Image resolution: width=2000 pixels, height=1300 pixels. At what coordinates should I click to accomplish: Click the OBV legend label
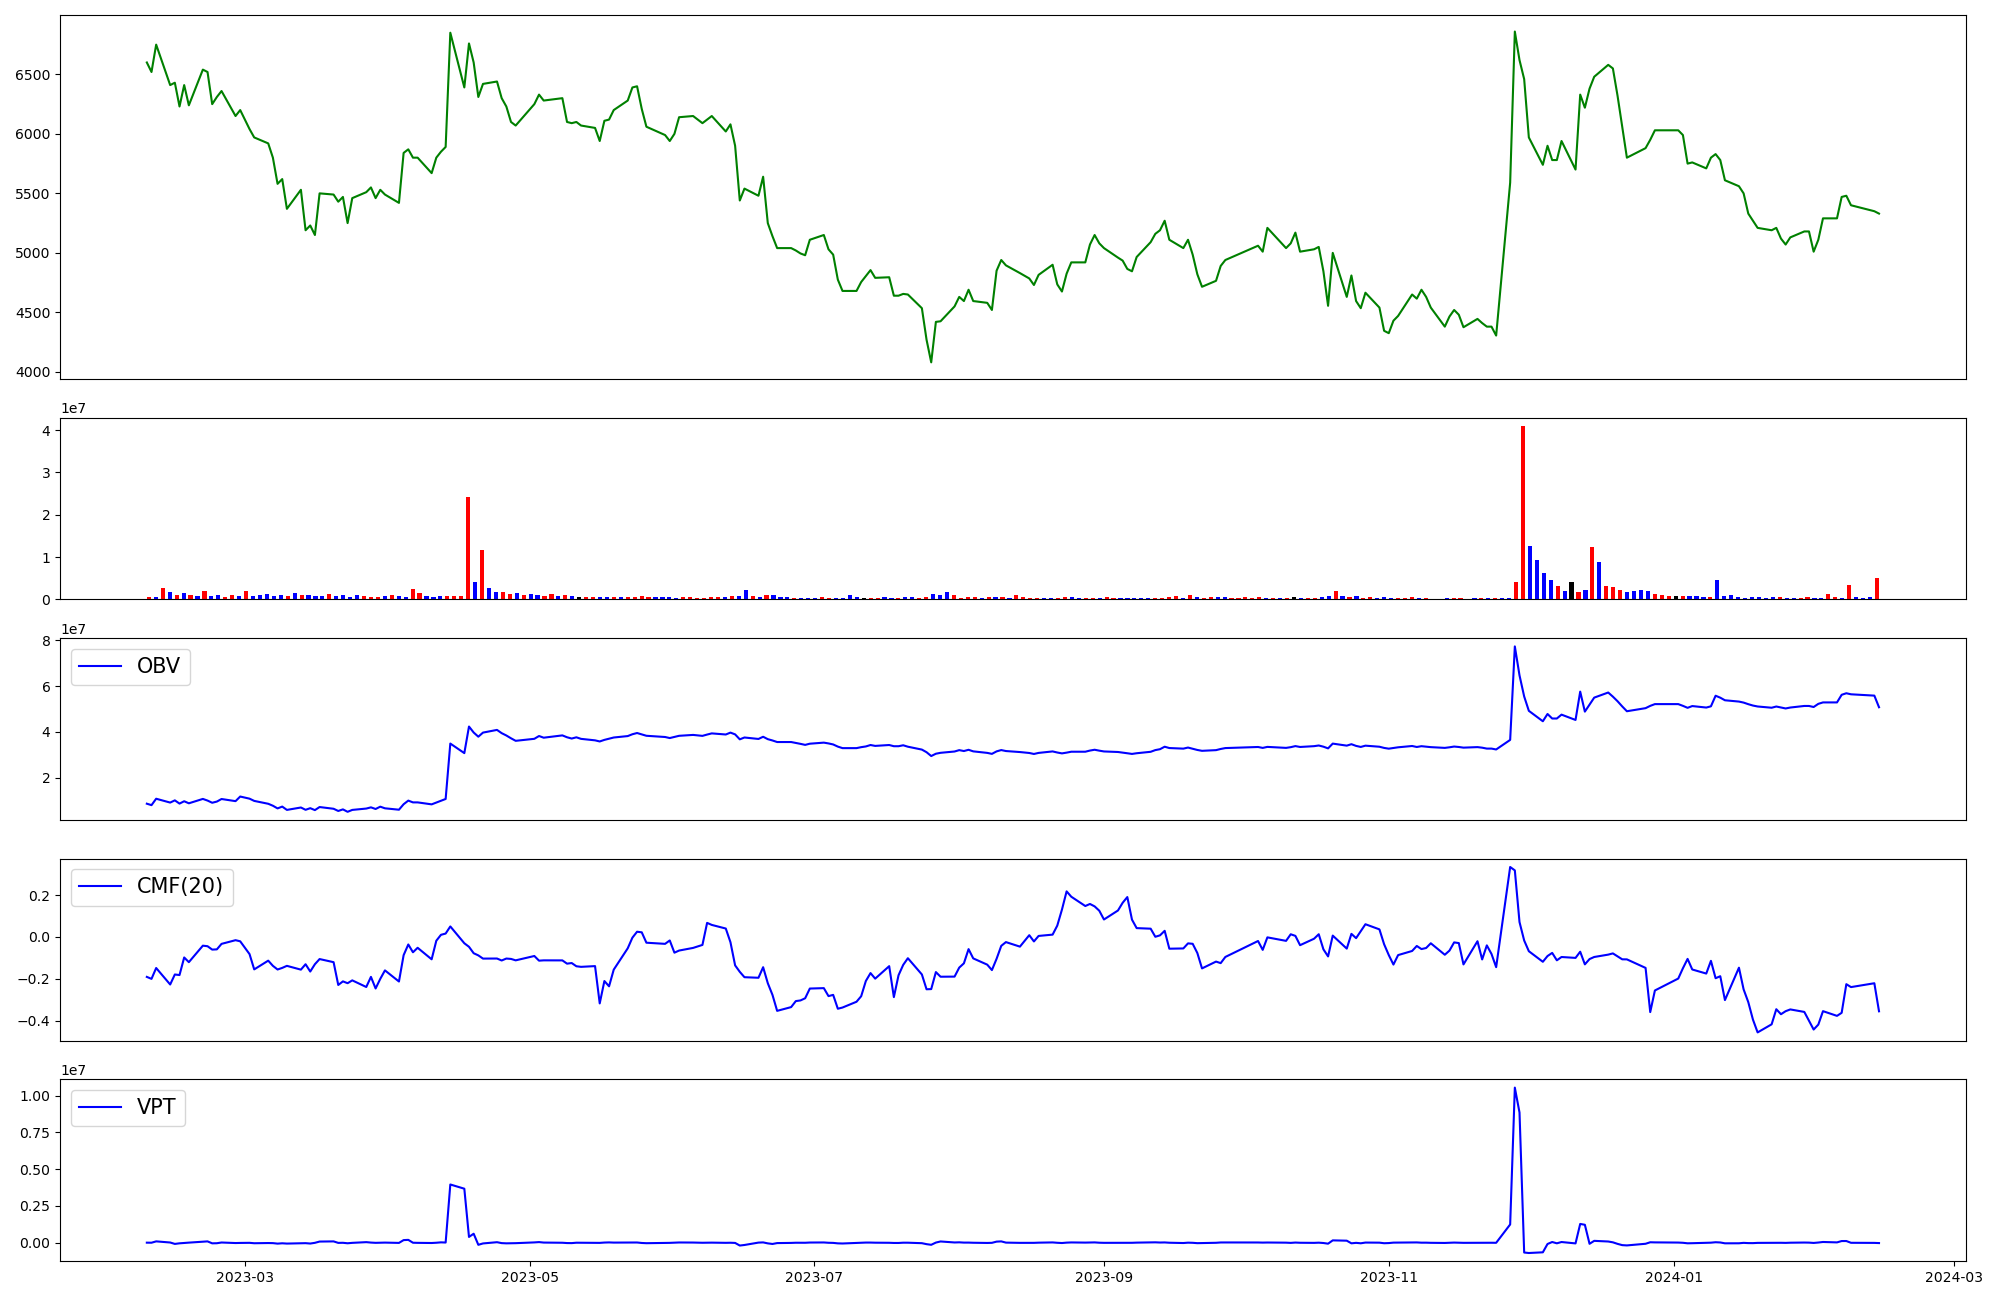(x=158, y=667)
